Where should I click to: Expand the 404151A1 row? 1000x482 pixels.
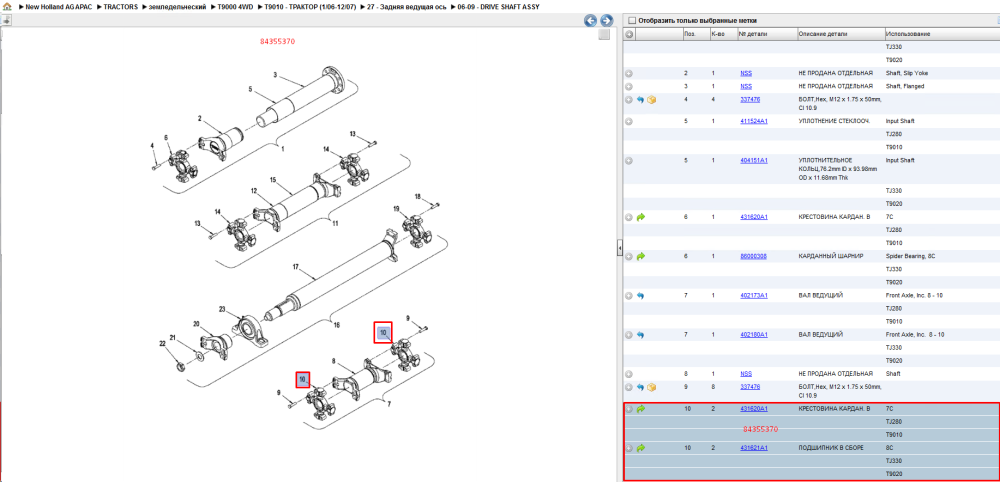click(629, 161)
